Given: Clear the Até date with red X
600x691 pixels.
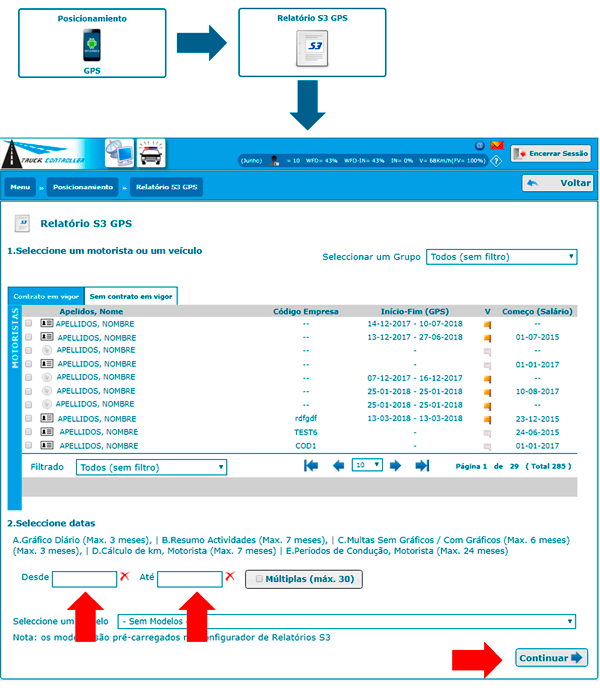Looking at the screenshot, I should tap(230, 576).
